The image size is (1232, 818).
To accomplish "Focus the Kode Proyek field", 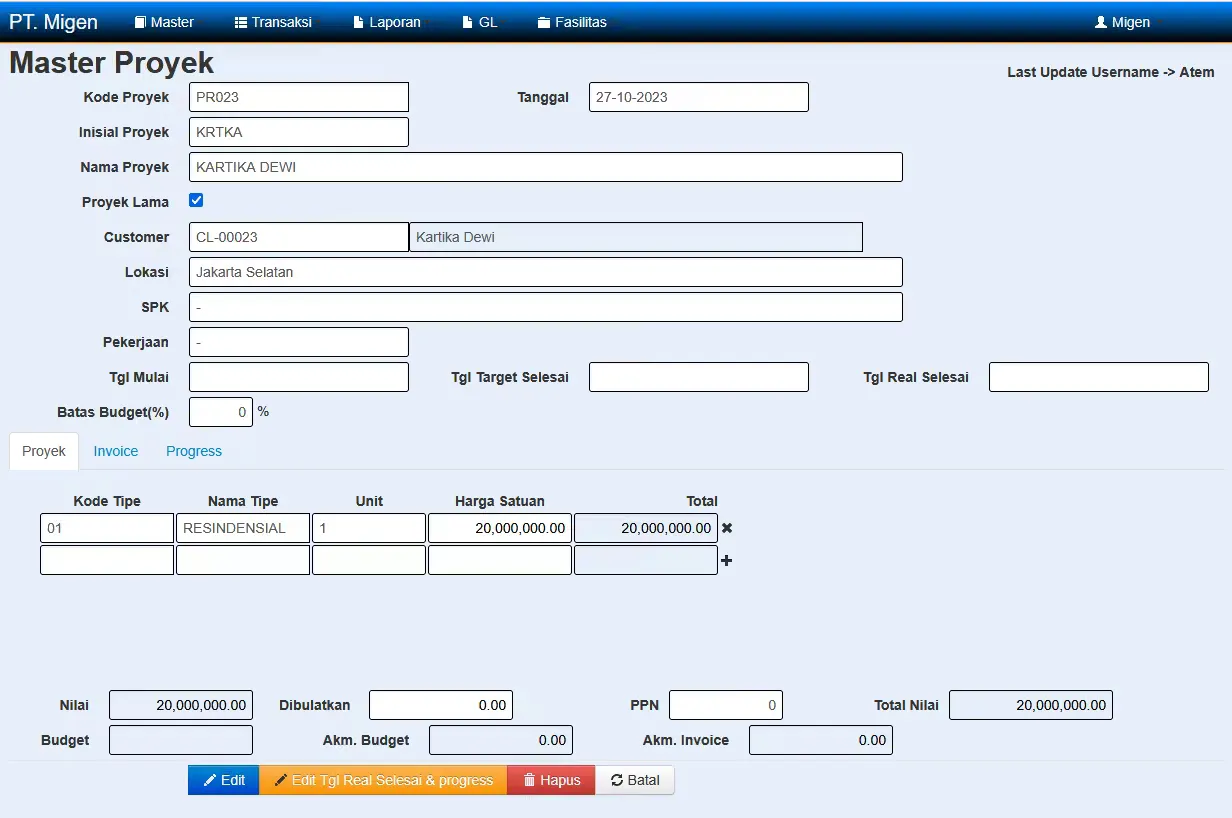I will click(x=299, y=97).
